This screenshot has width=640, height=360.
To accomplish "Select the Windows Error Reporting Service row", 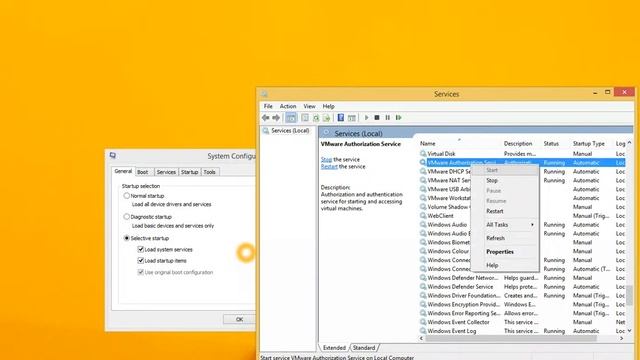I will tap(522, 313).
